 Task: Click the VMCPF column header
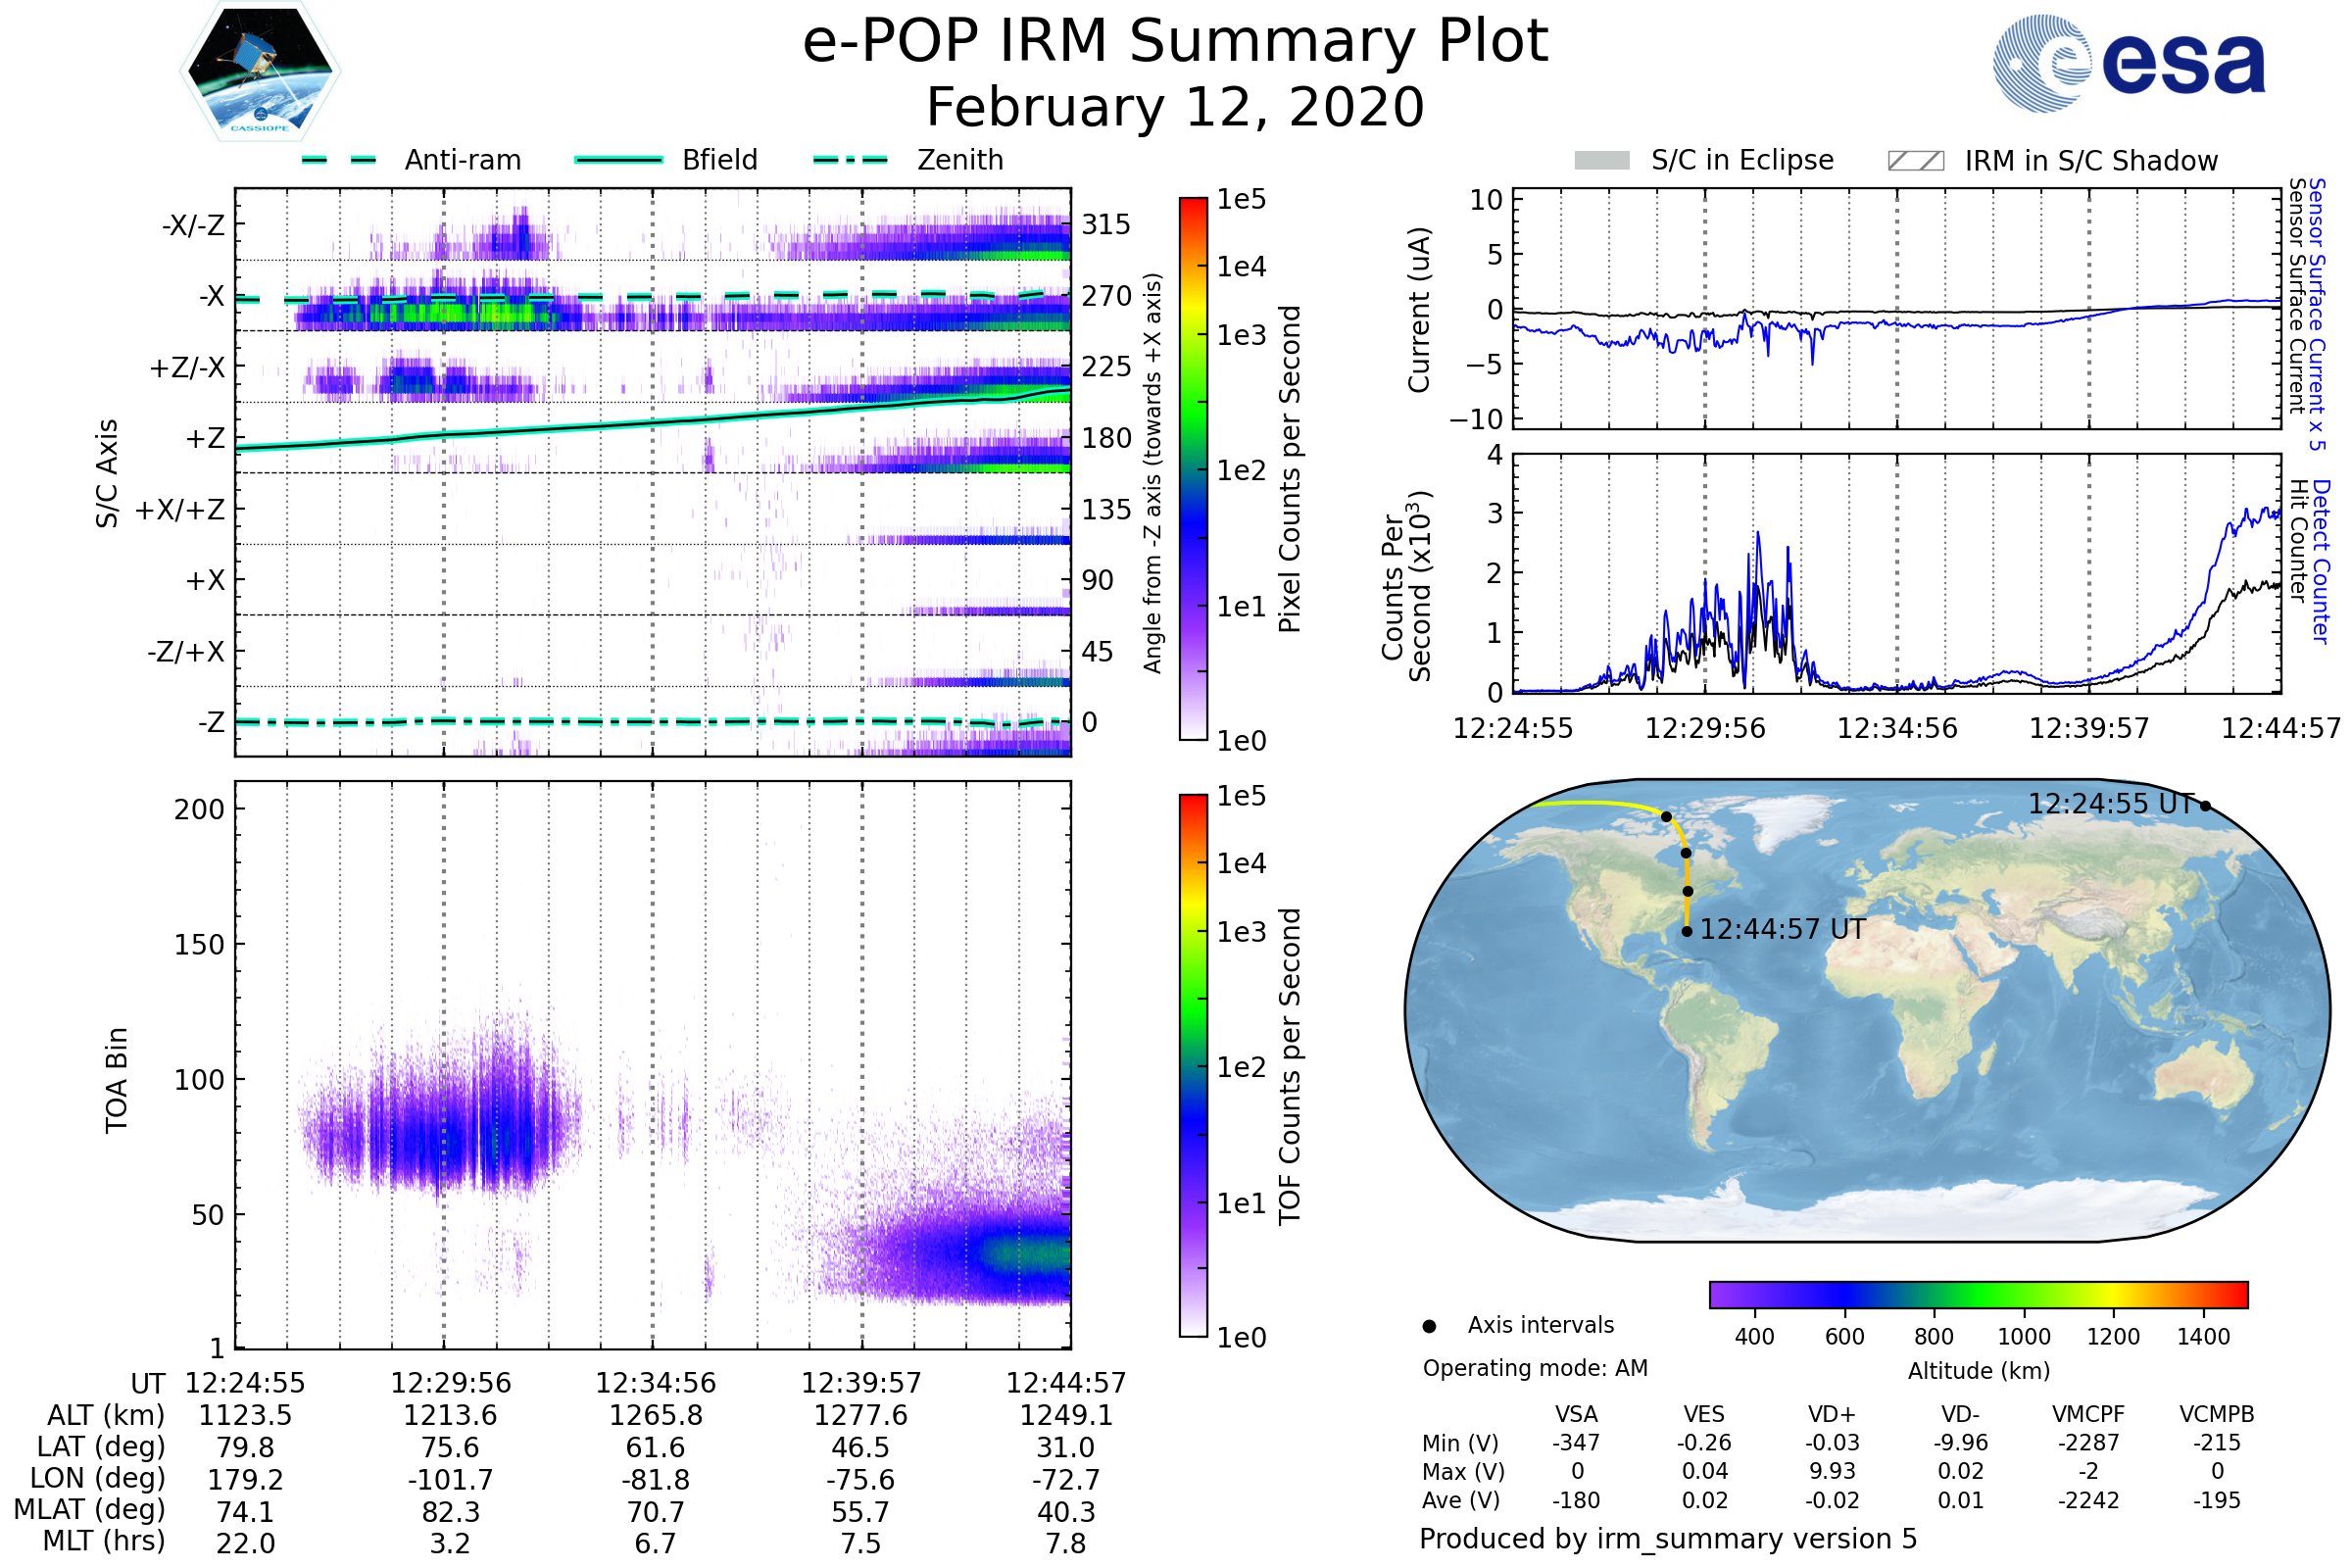[2088, 1415]
